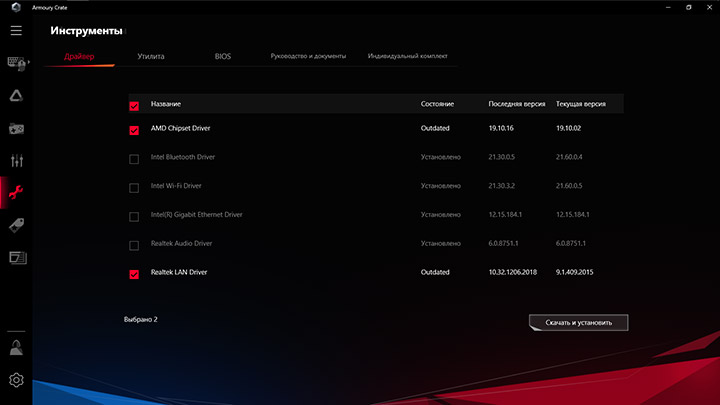Switch to the Драйвер tab
Image resolution: width=720 pixels, height=405 pixels.
tap(79, 56)
